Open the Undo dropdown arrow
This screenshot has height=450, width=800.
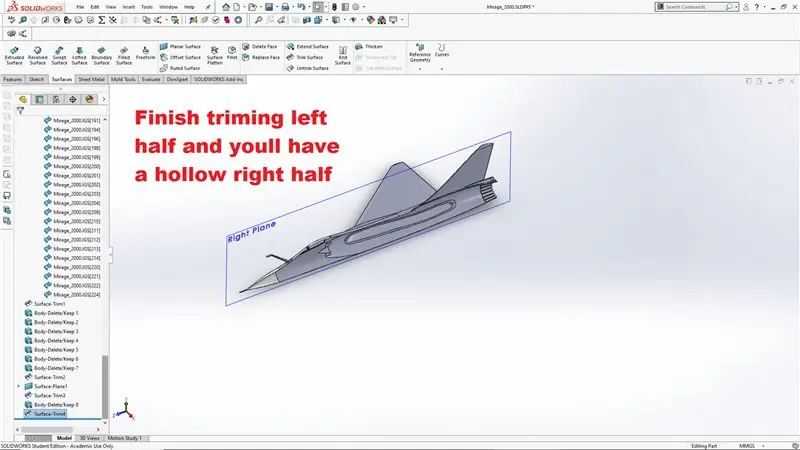[x=309, y=7]
